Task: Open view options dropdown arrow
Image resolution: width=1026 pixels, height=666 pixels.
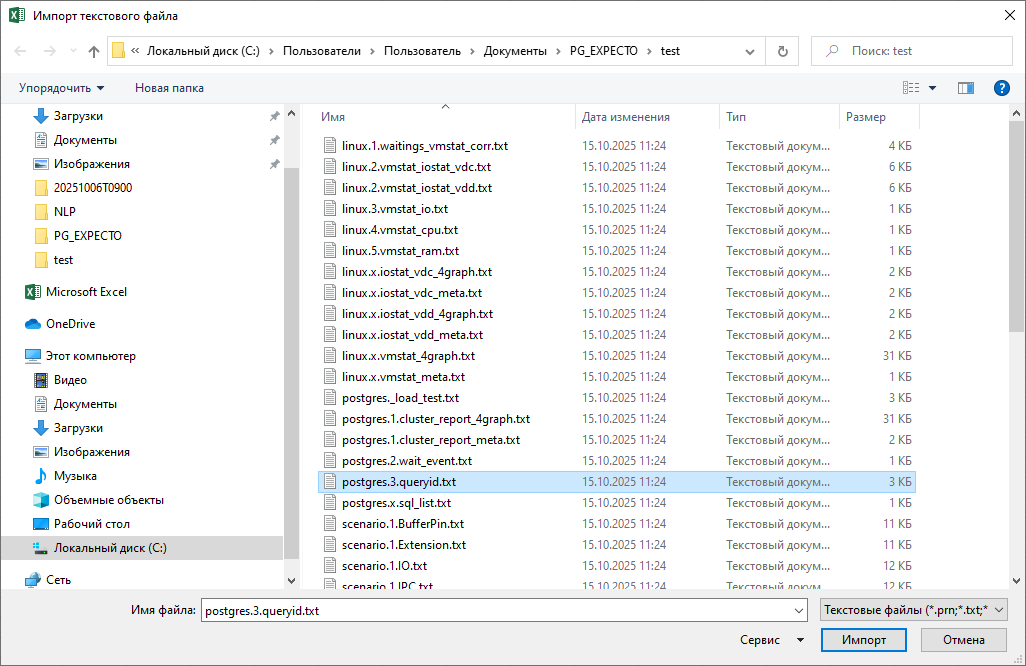Action: [932, 88]
